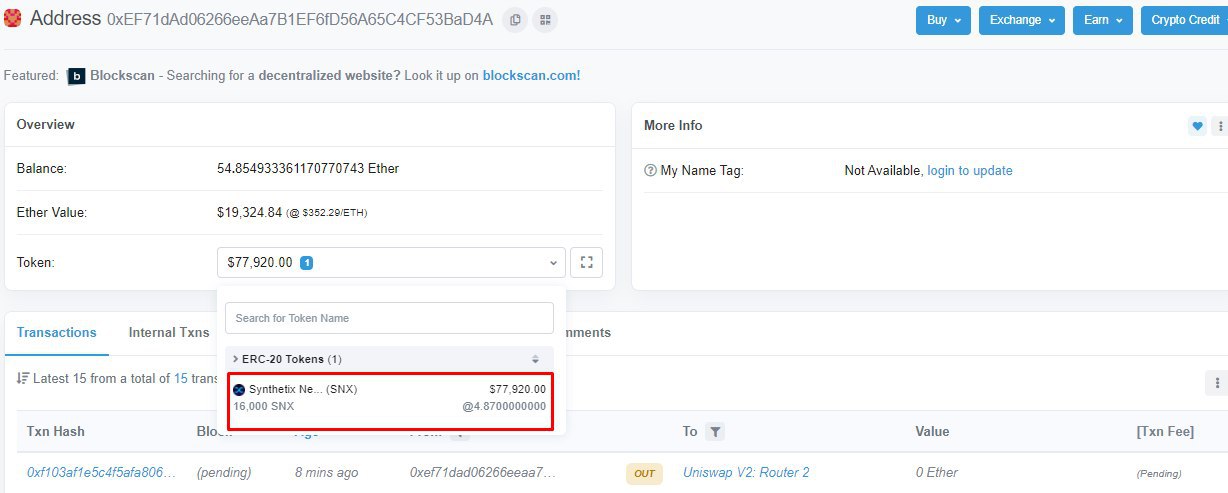This screenshot has width=1228, height=493.
Task: Copy the address to clipboard
Action: point(515,19)
